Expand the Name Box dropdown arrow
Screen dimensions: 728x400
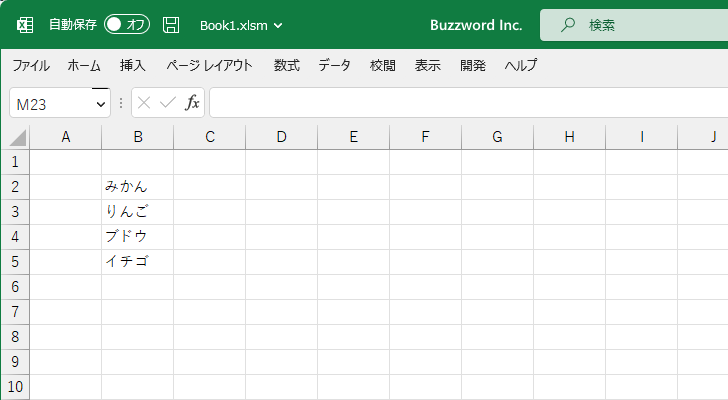(x=101, y=104)
